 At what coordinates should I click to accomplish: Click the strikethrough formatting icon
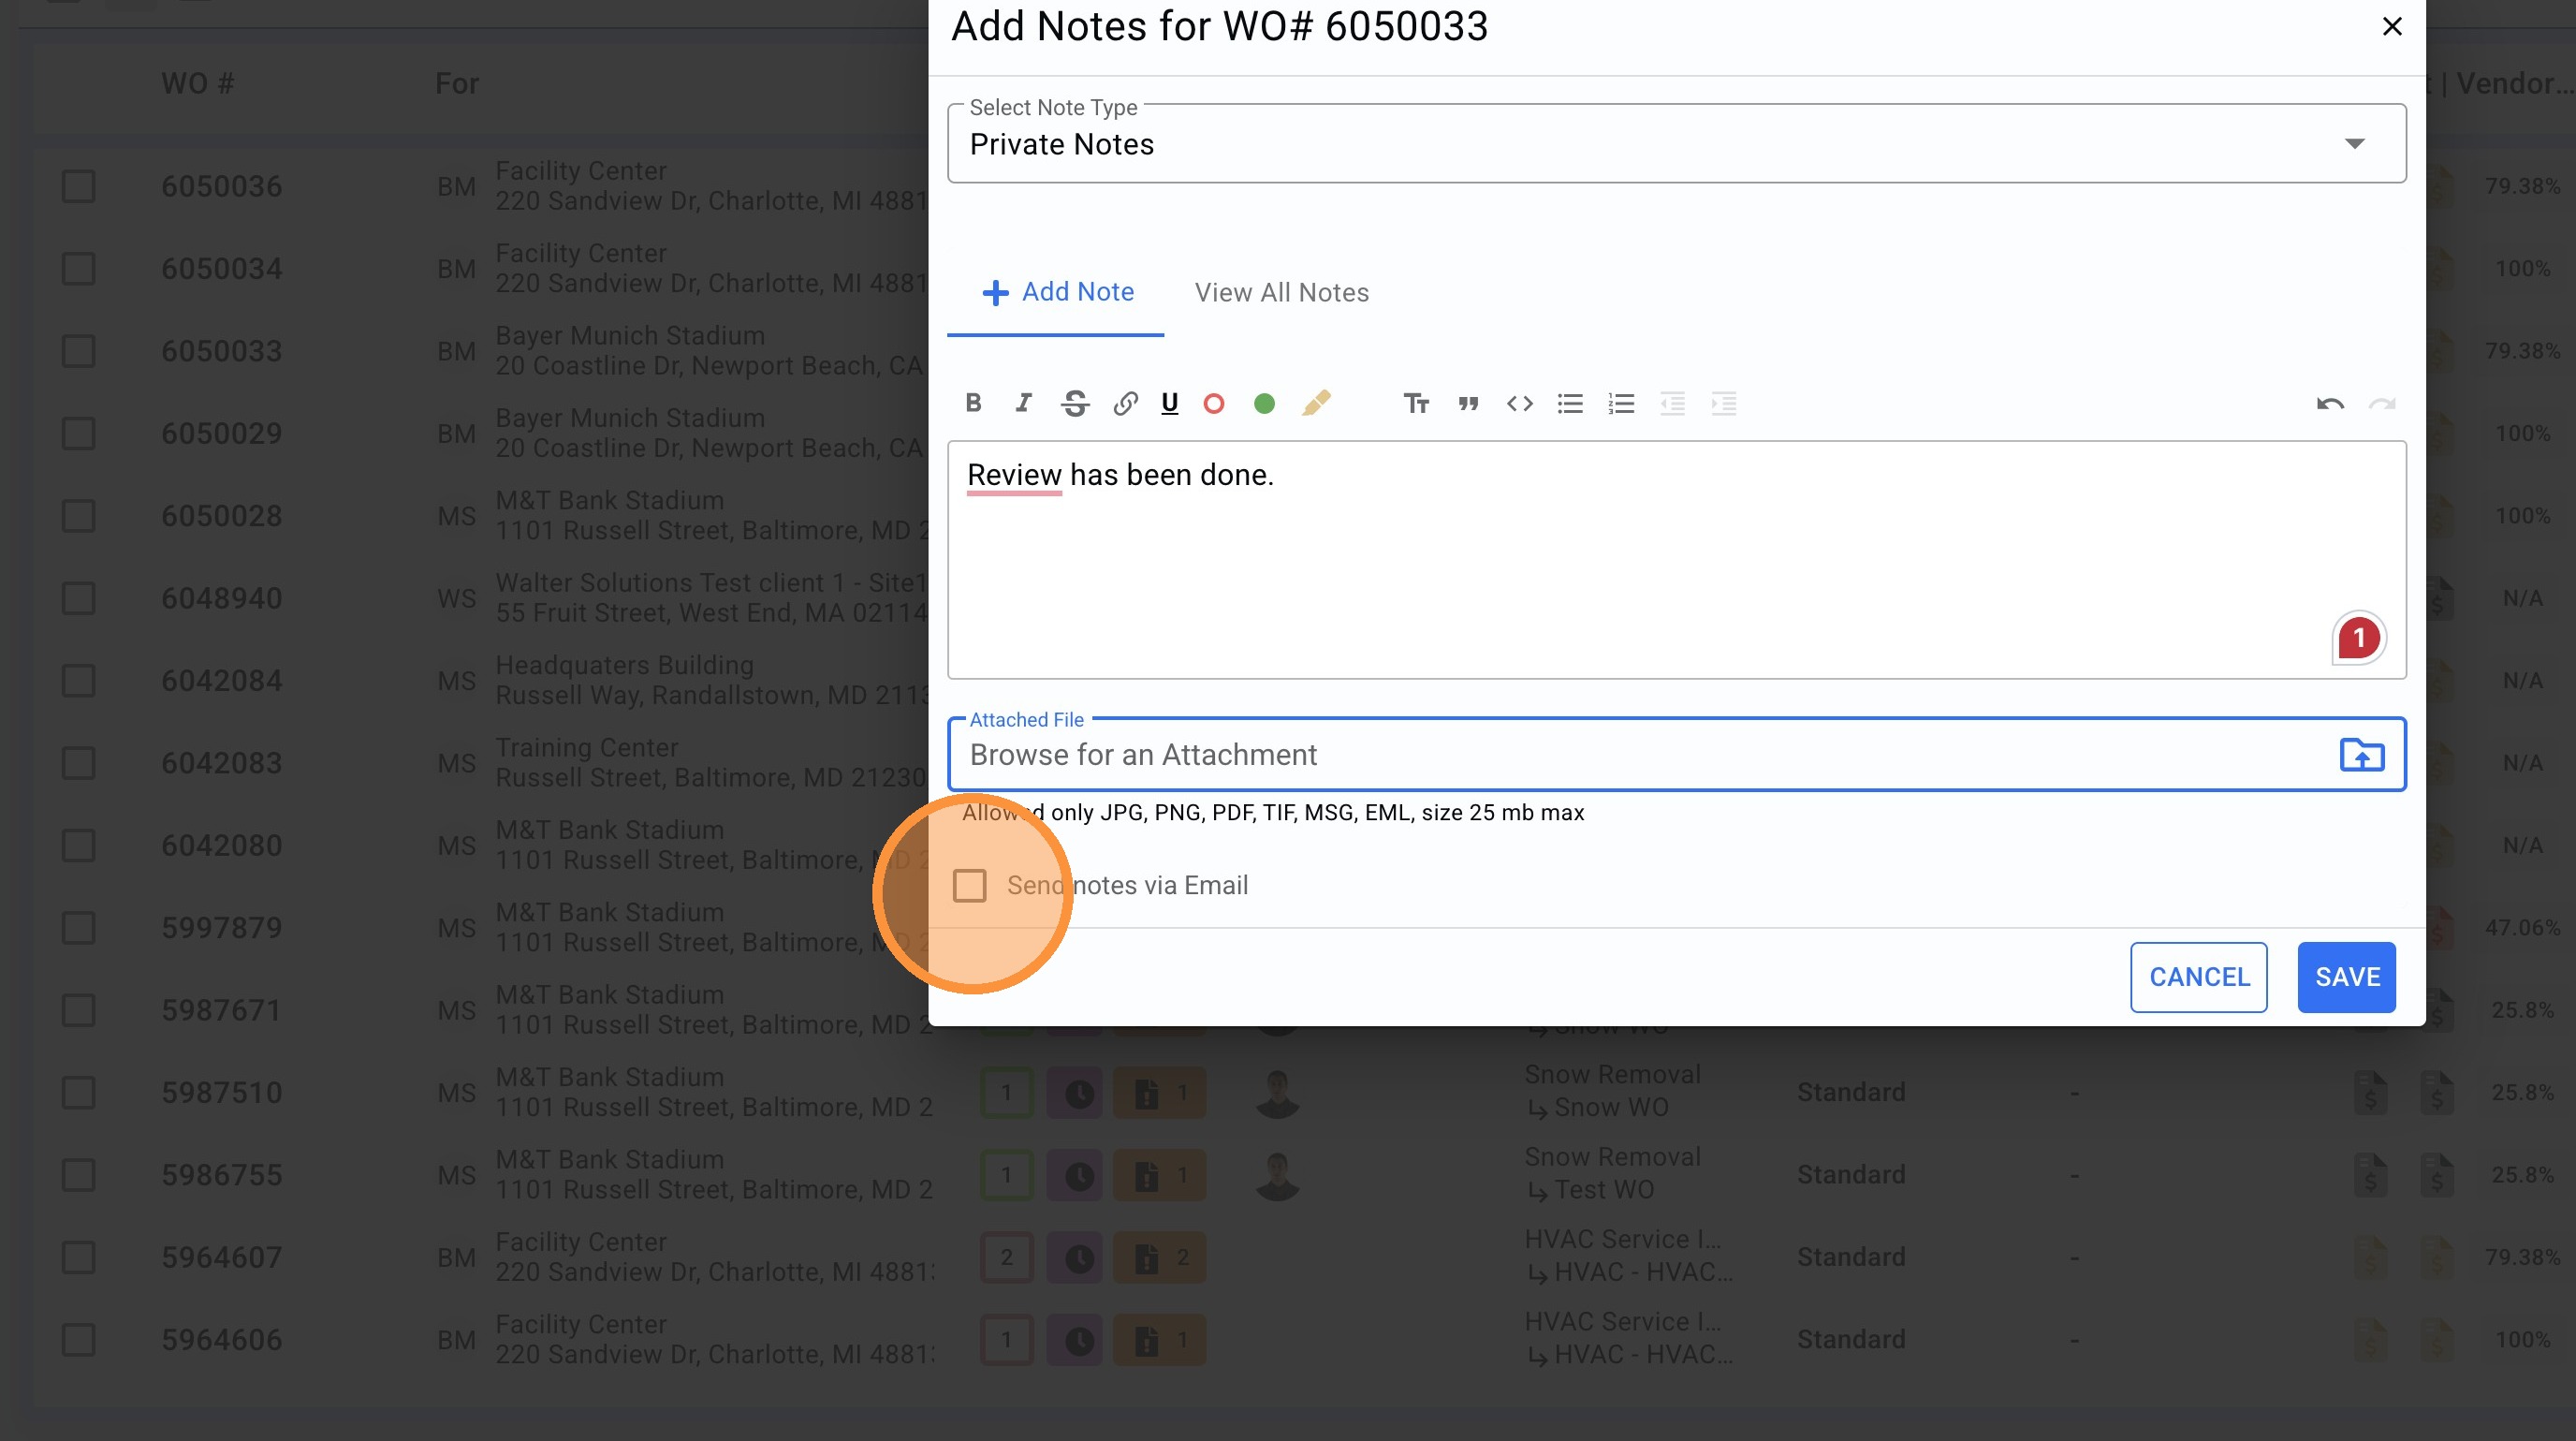point(1075,403)
